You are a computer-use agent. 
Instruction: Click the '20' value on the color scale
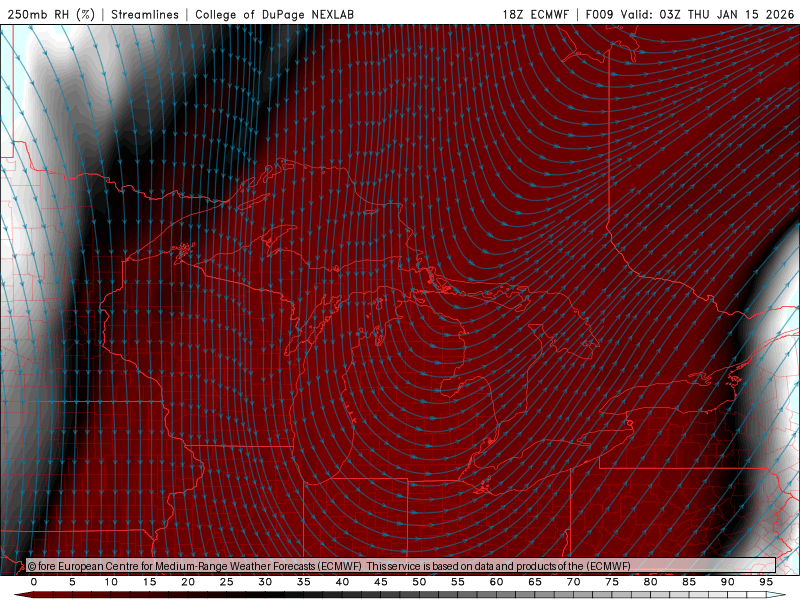pos(188,582)
